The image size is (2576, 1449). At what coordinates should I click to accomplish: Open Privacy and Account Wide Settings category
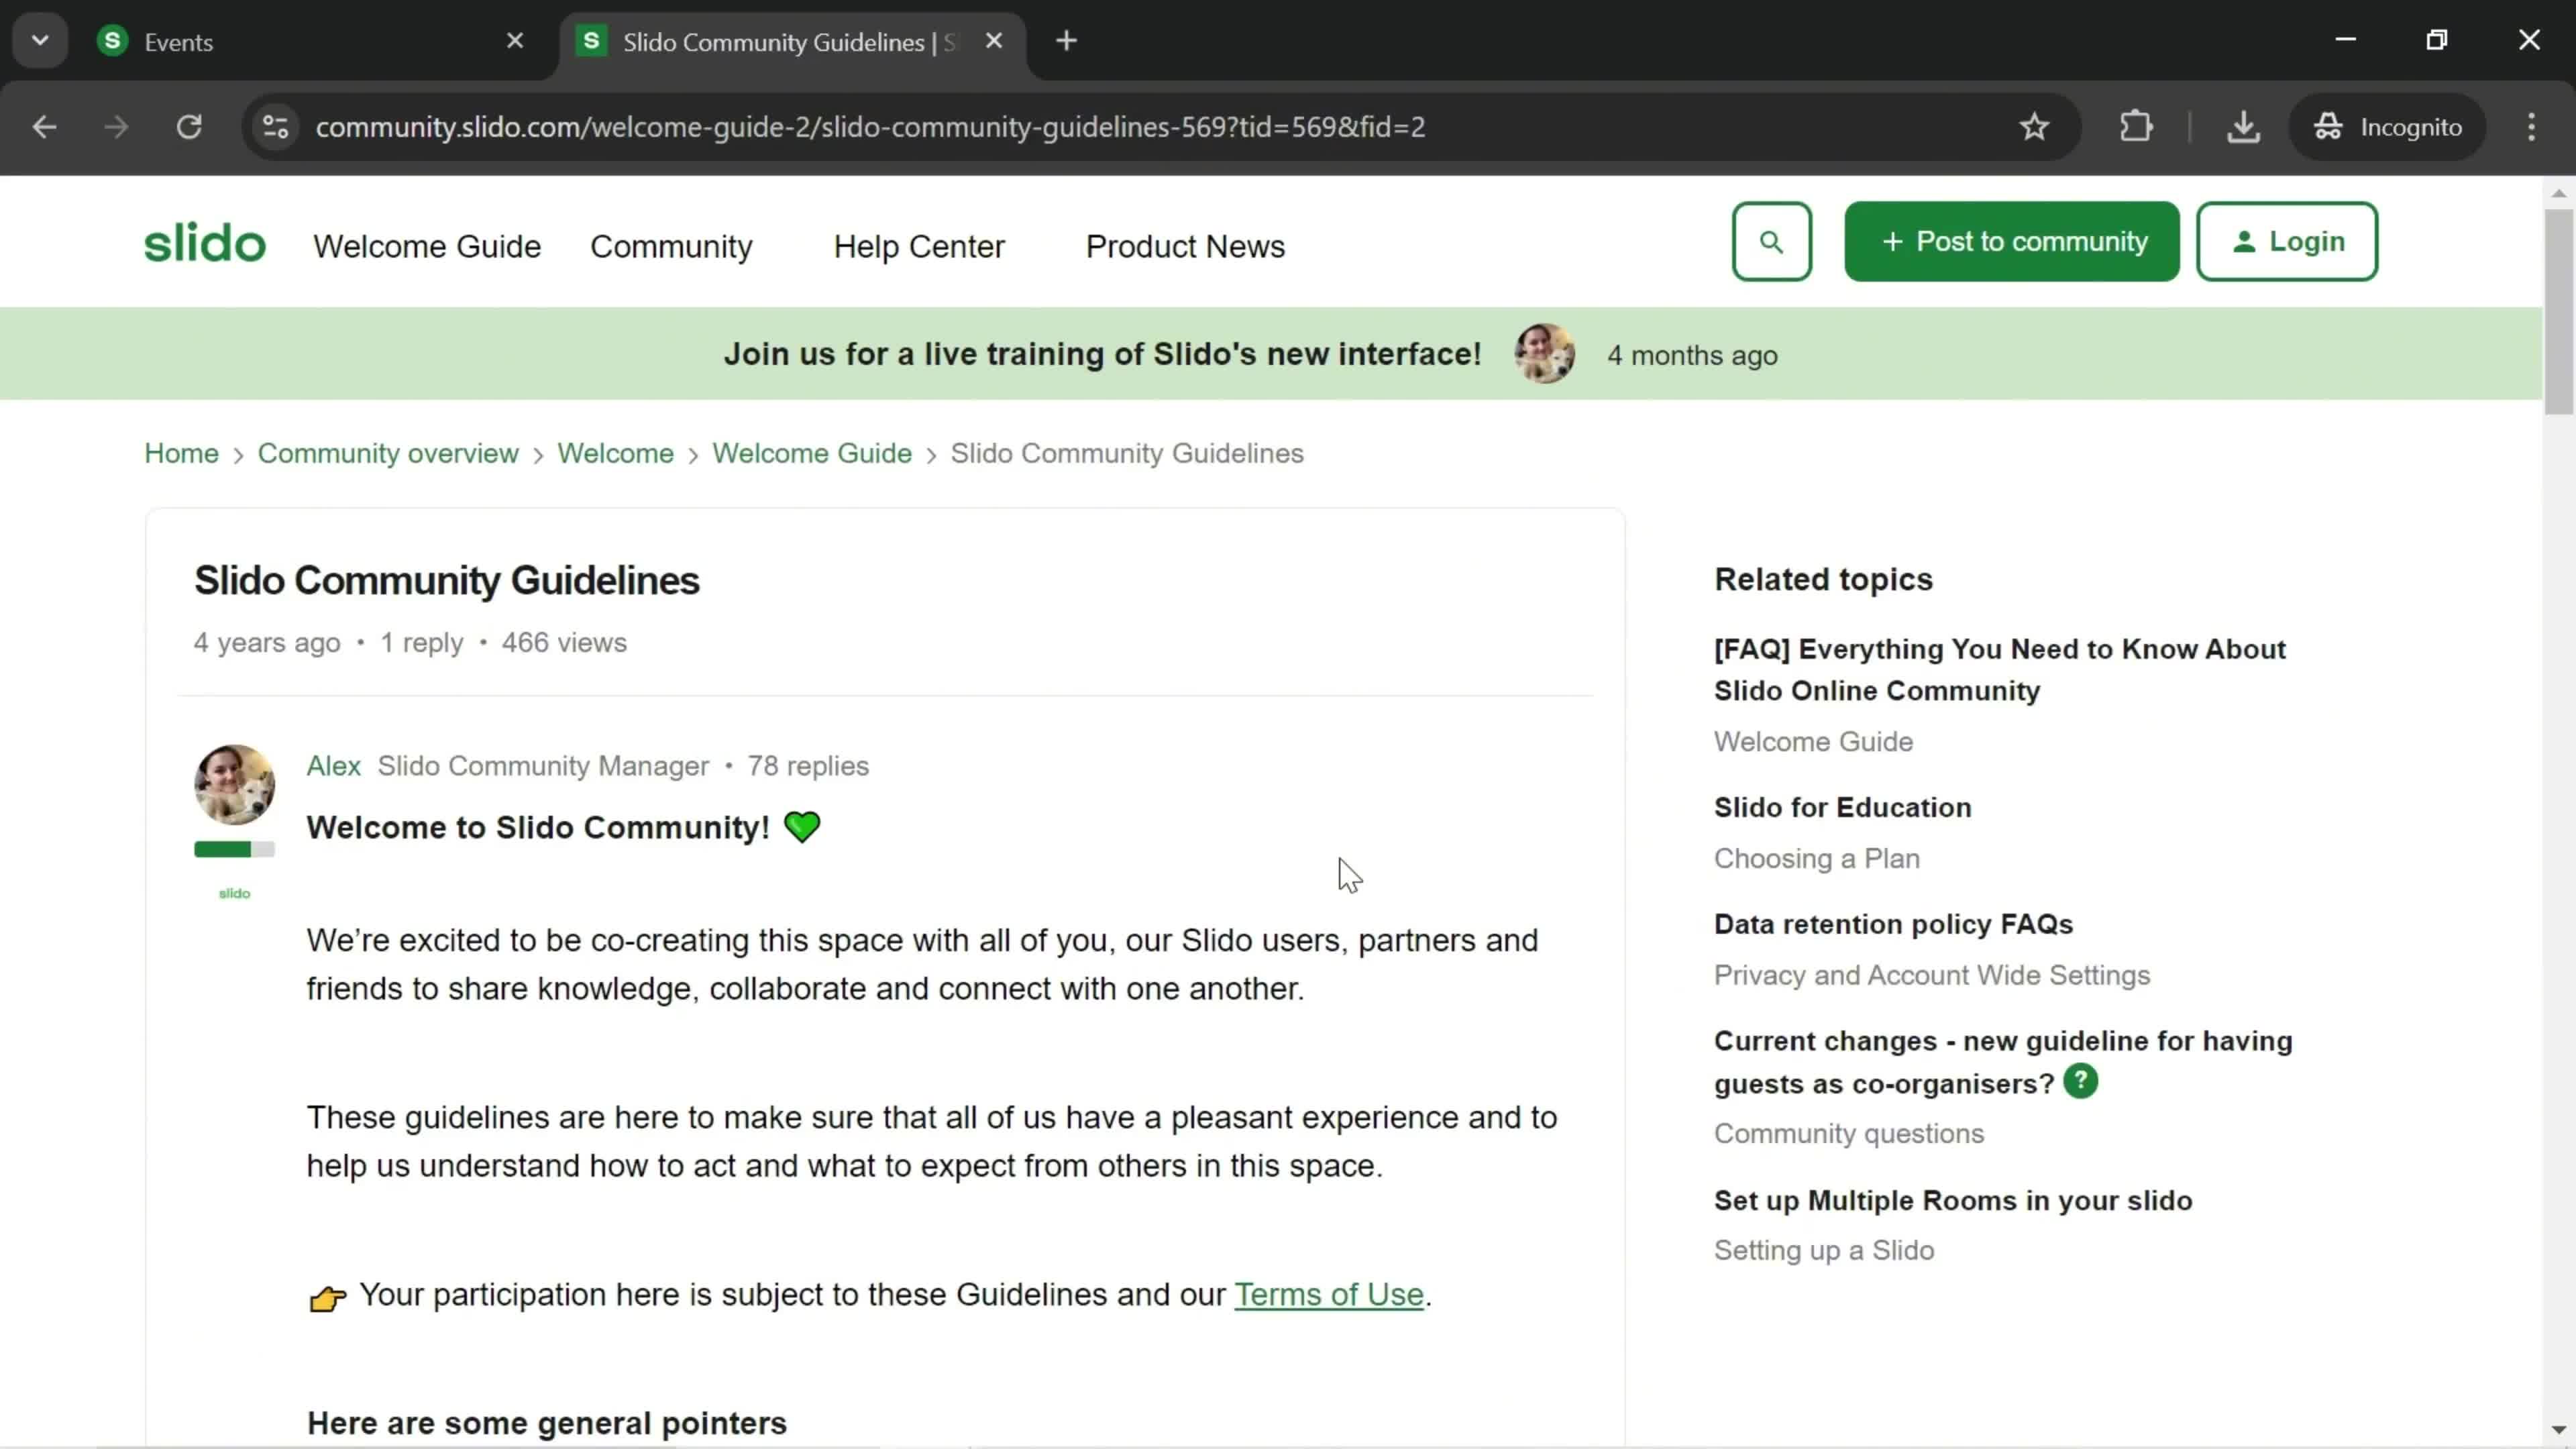[x=1931, y=976]
